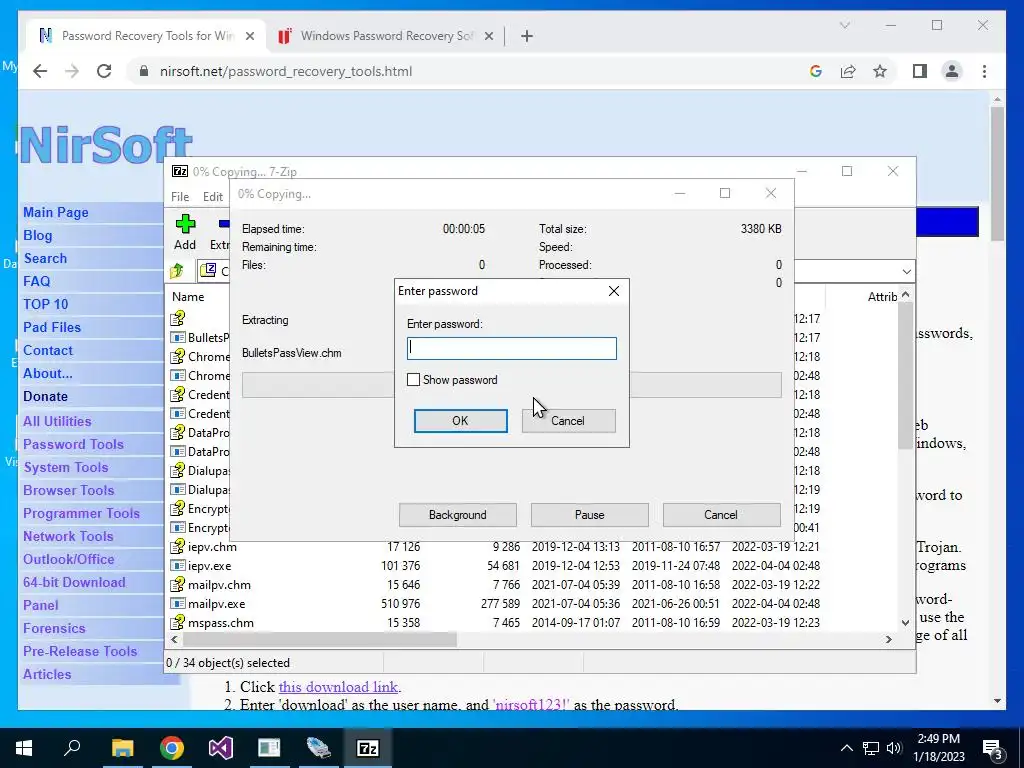Click the volume speaker tray icon
Screen dimensions: 1024x768
click(894, 748)
